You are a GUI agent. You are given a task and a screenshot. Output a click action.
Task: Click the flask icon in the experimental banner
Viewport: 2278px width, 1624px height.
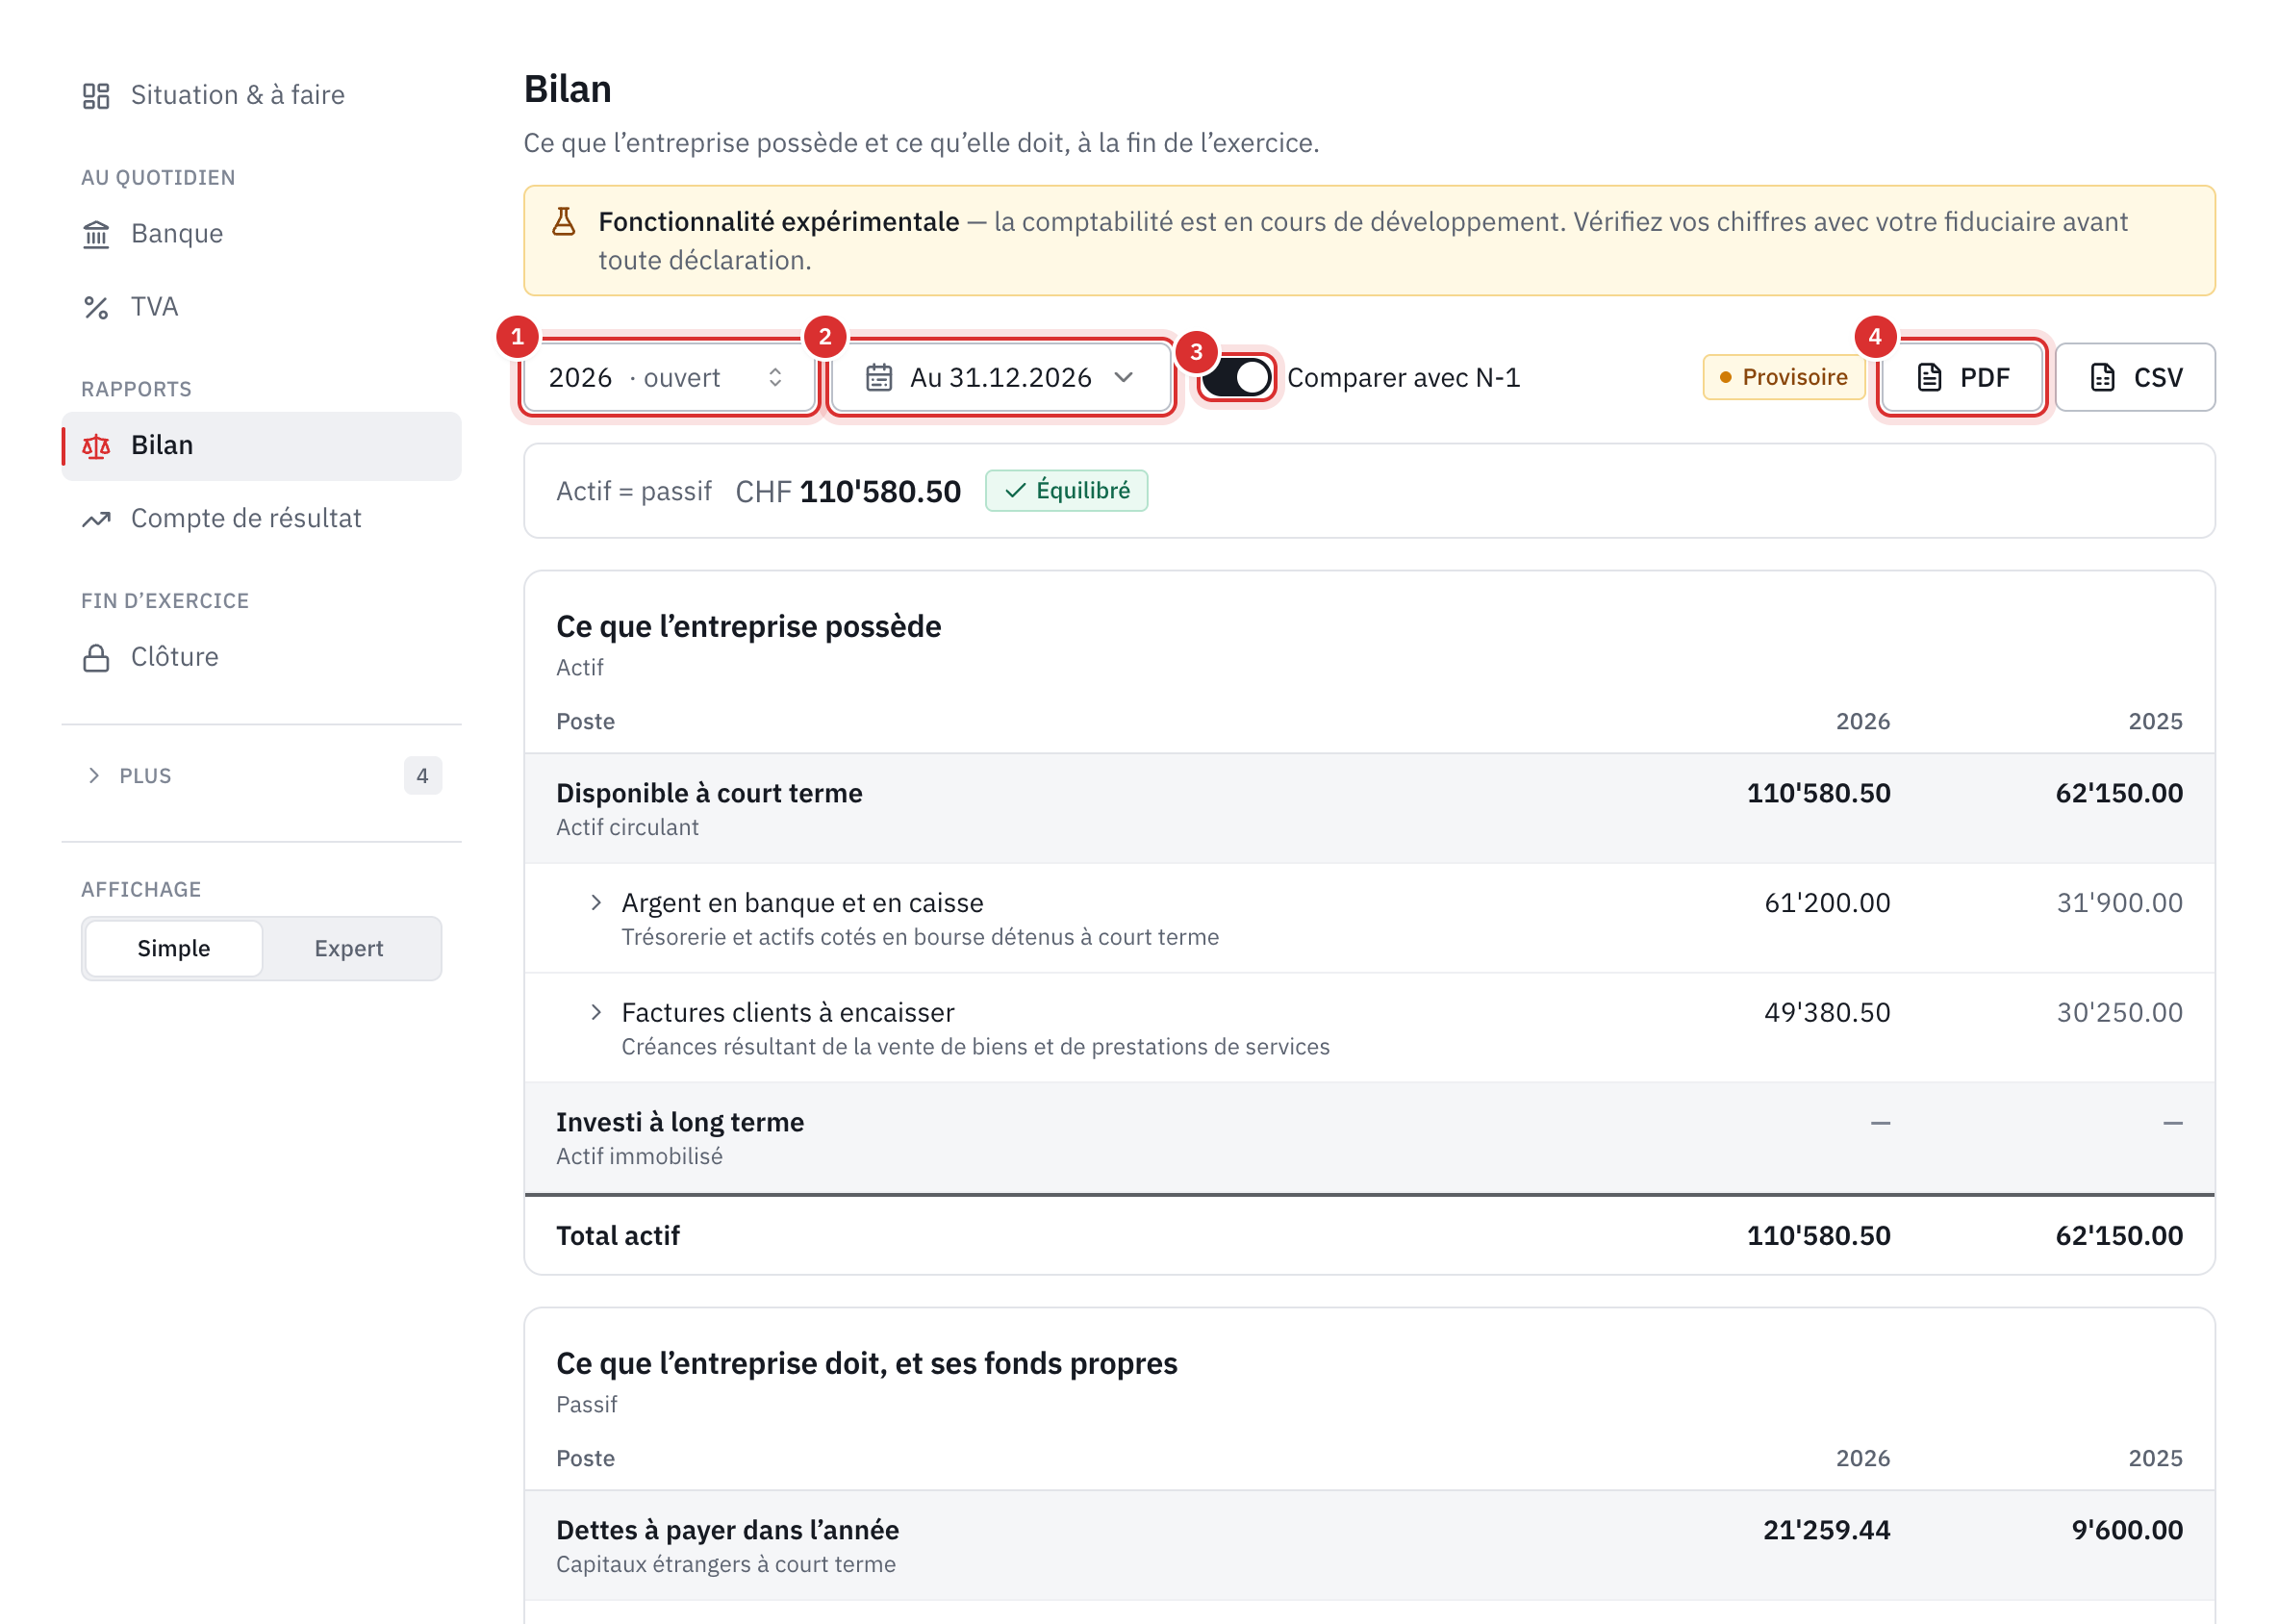point(564,222)
